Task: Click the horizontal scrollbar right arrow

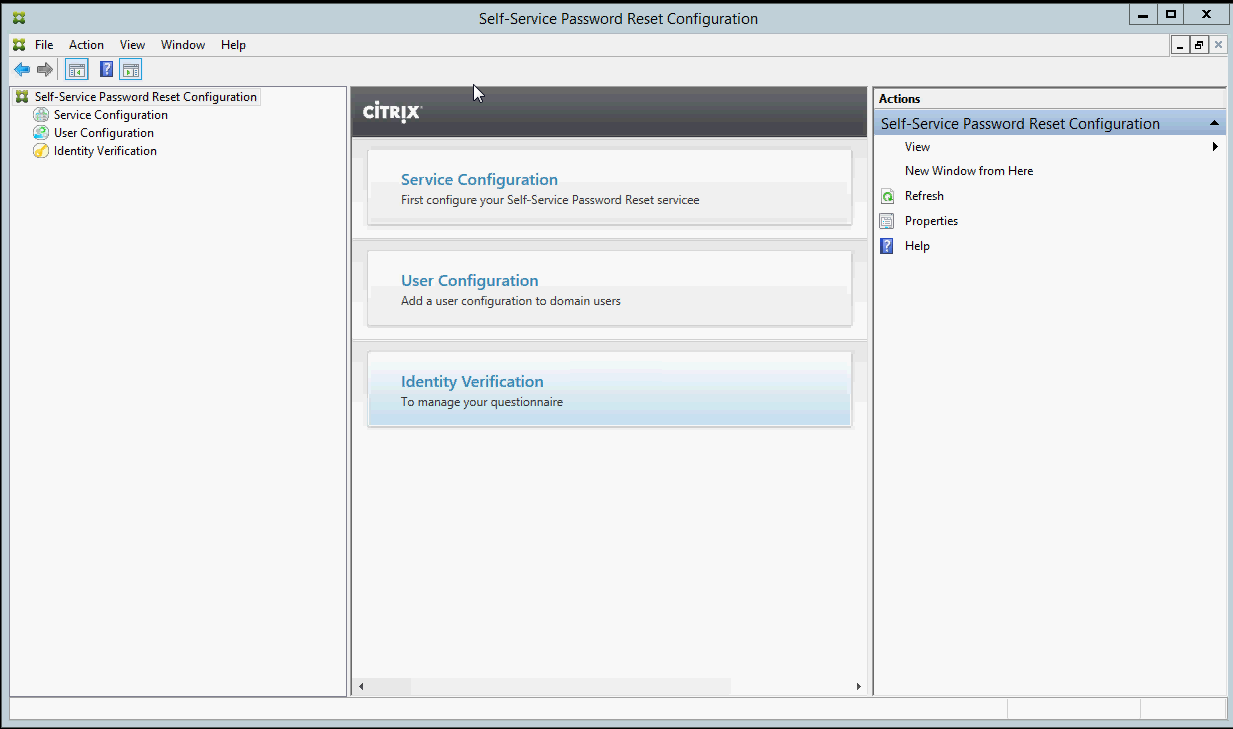Action: (x=858, y=687)
